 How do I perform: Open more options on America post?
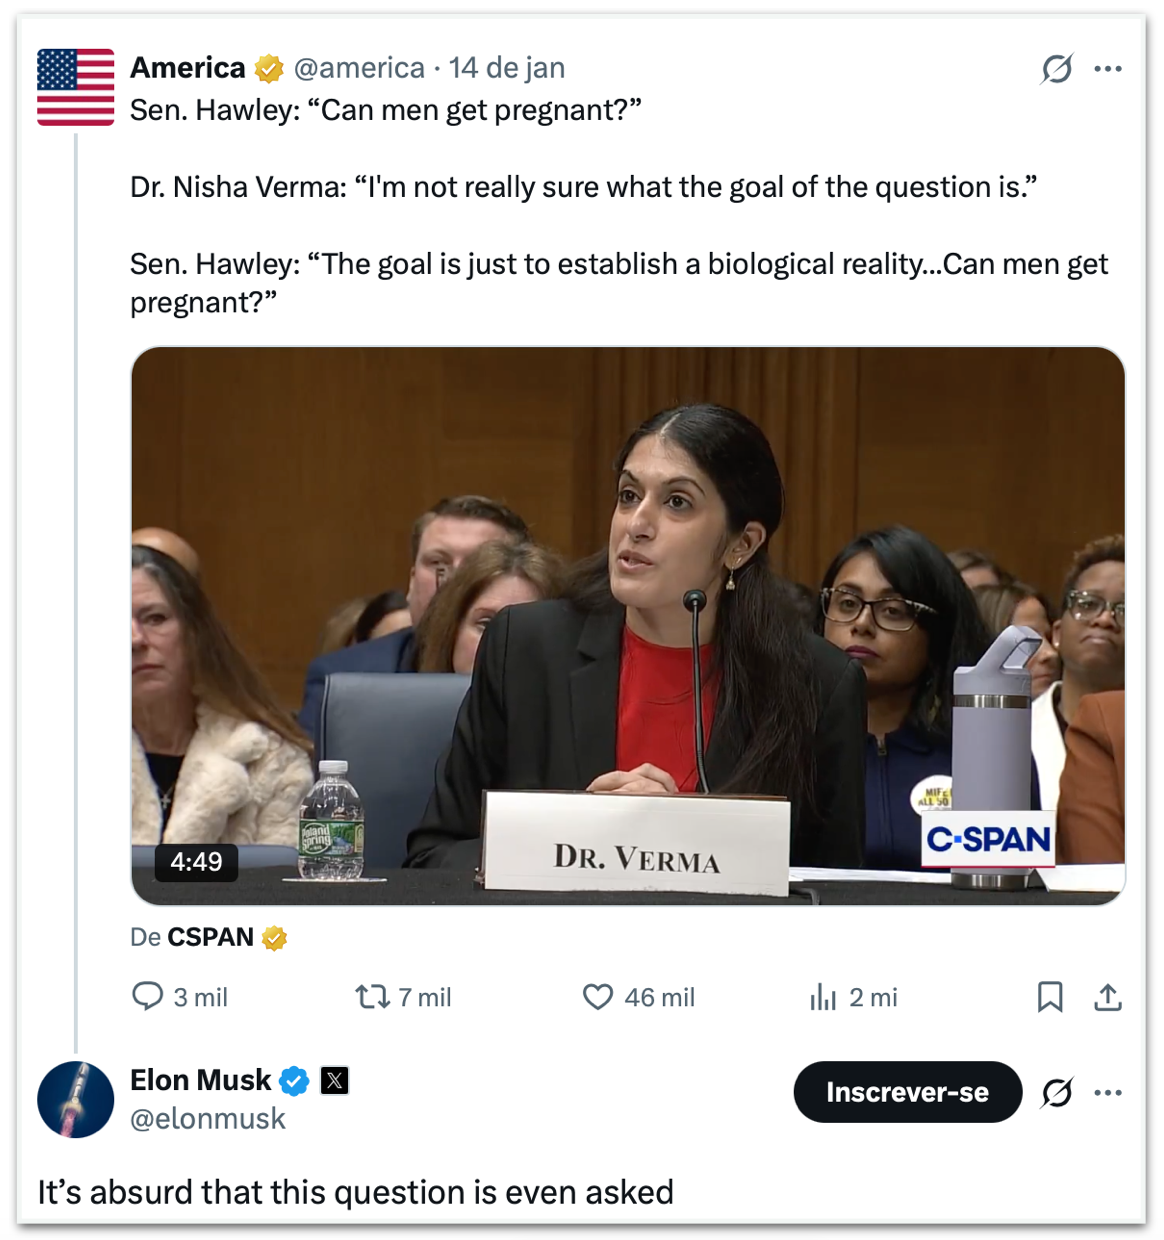(1108, 68)
